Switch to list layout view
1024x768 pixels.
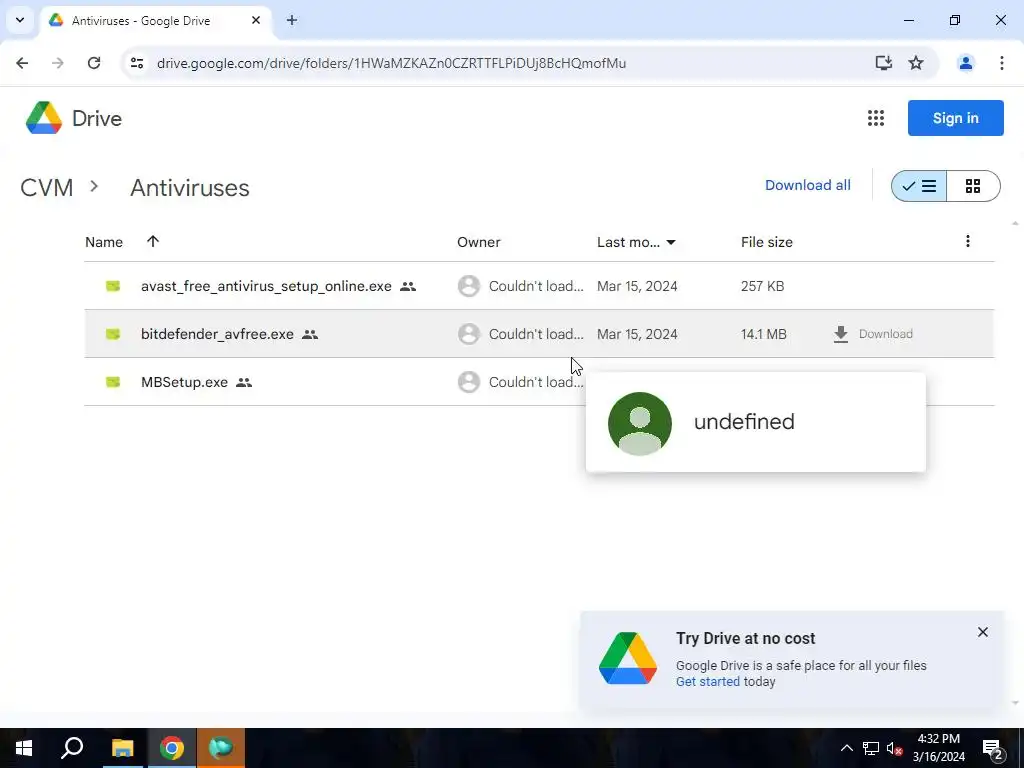(x=919, y=186)
